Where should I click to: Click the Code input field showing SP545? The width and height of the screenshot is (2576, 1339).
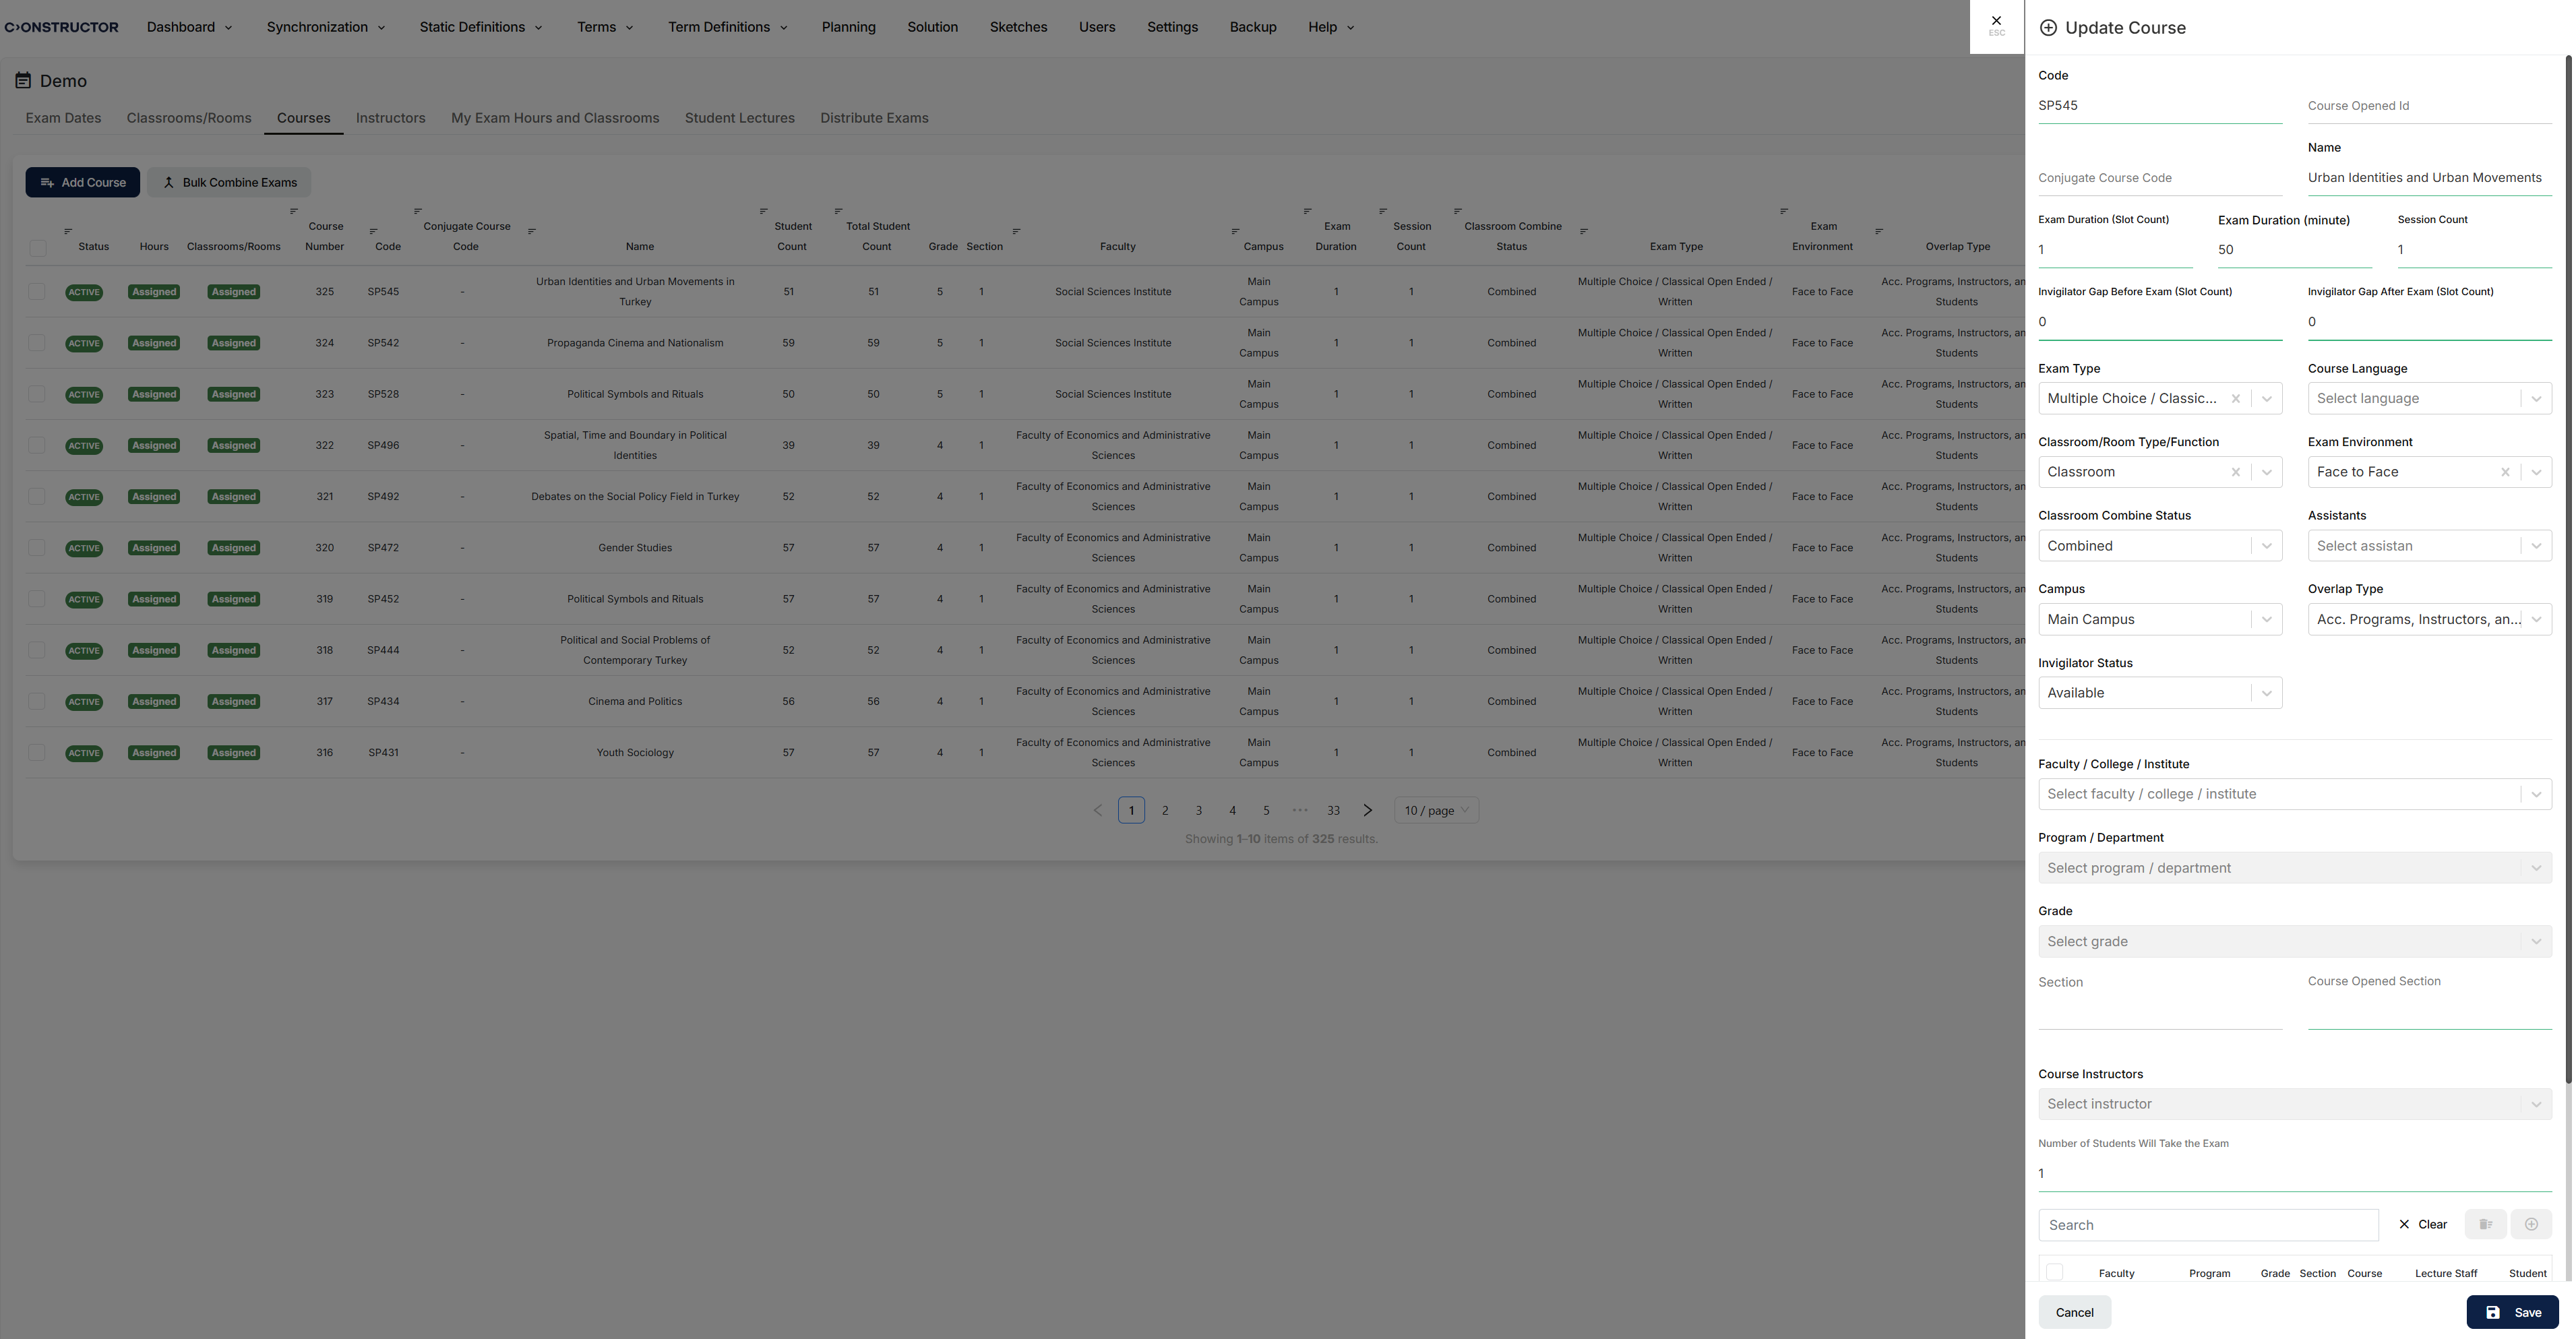[x=2160, y=106]
